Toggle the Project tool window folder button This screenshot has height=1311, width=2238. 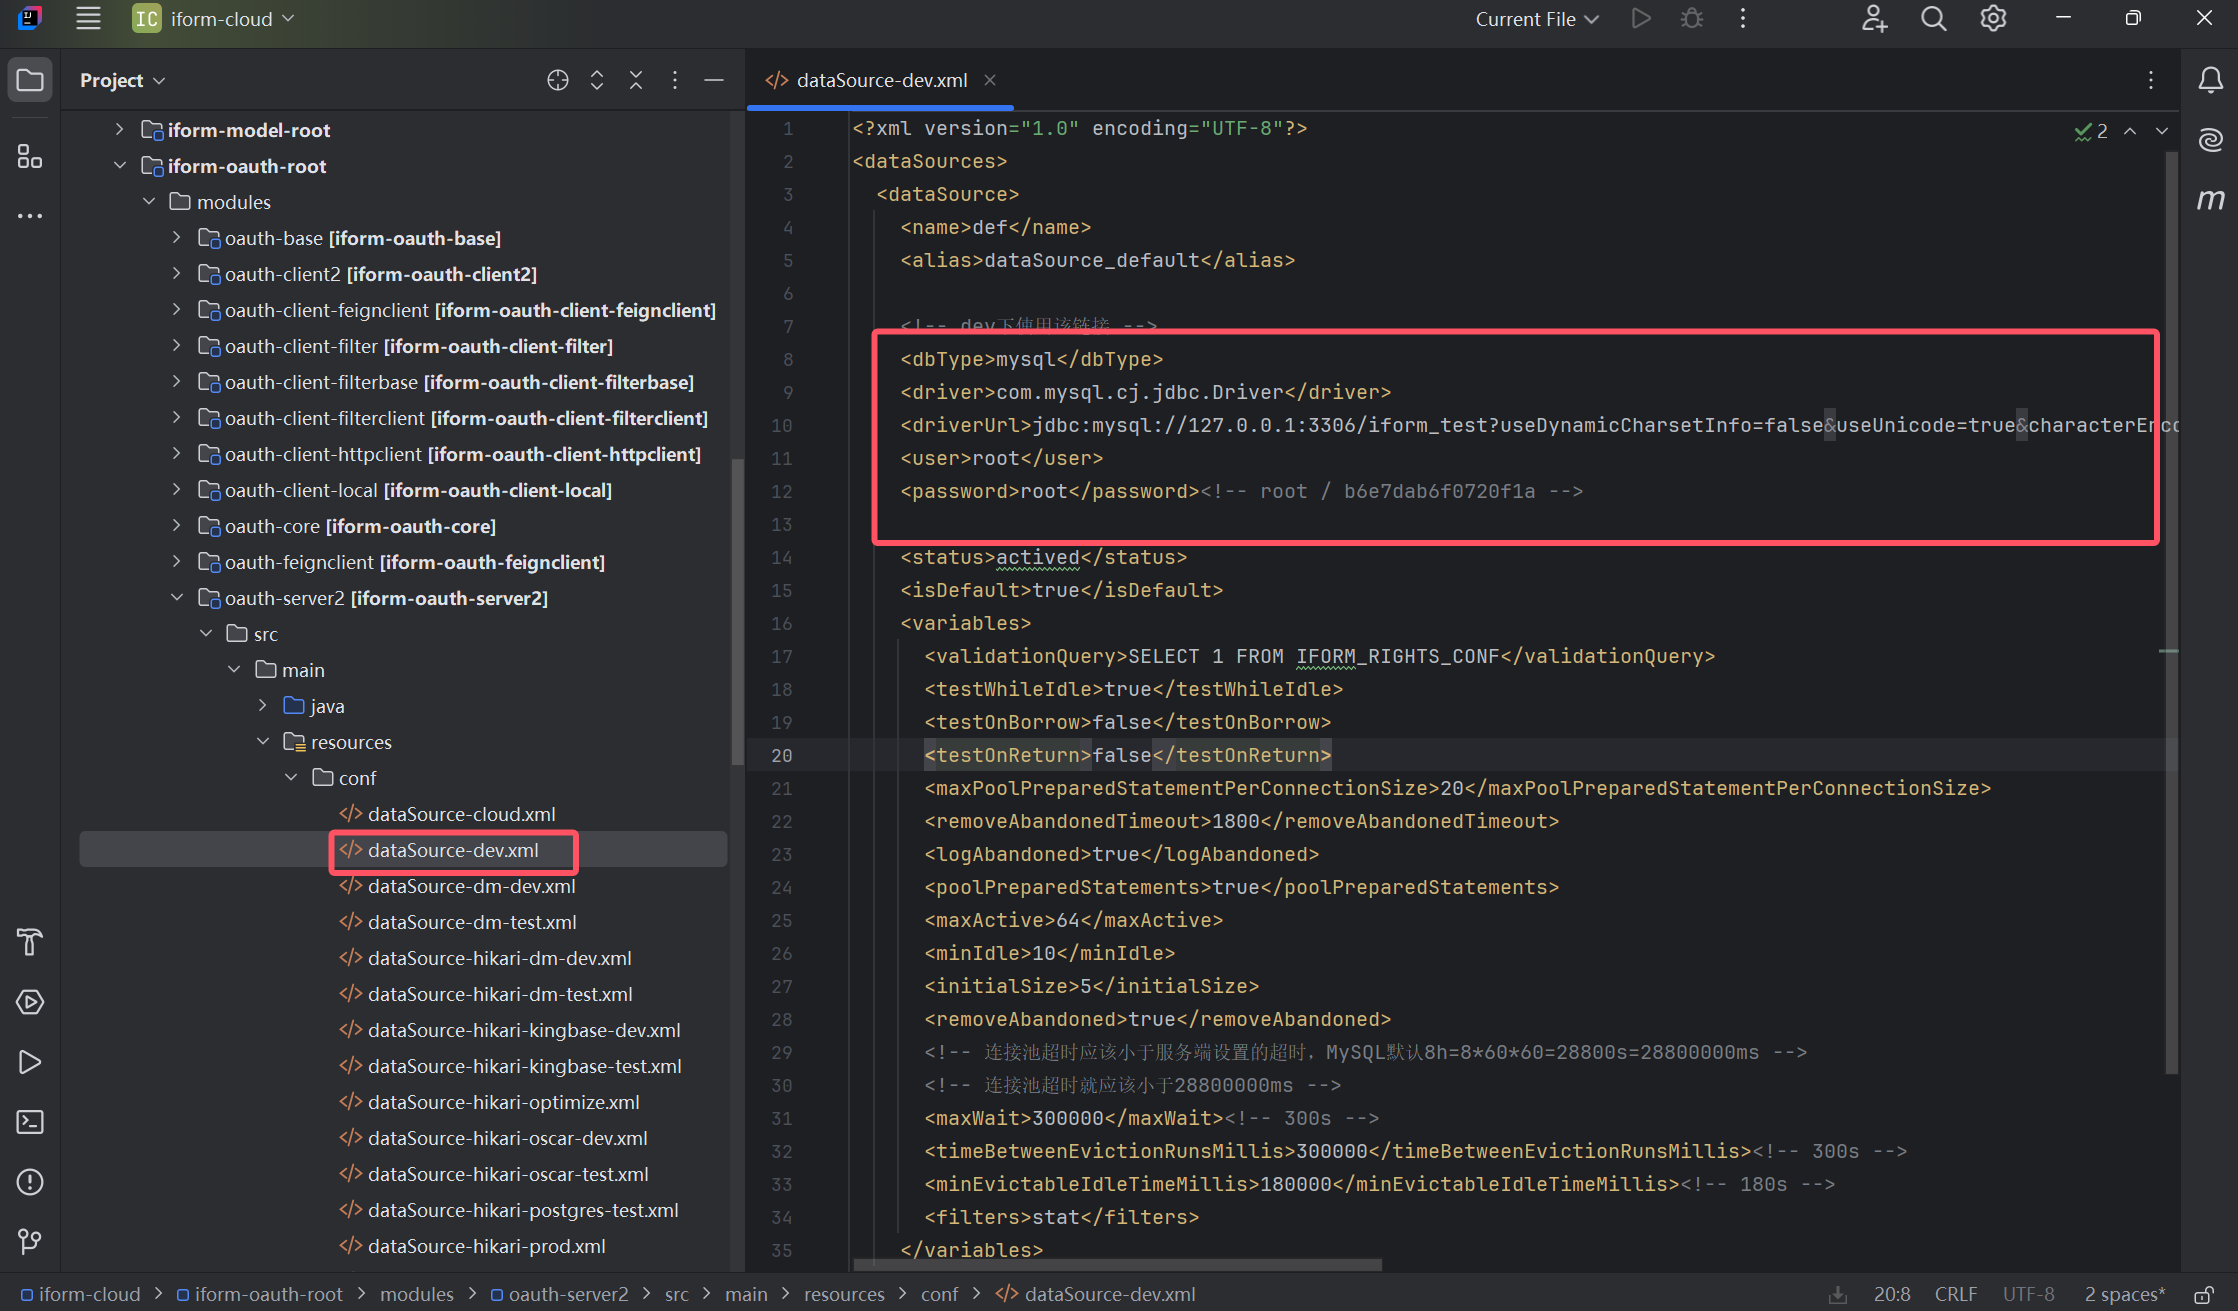coord(30,80)
